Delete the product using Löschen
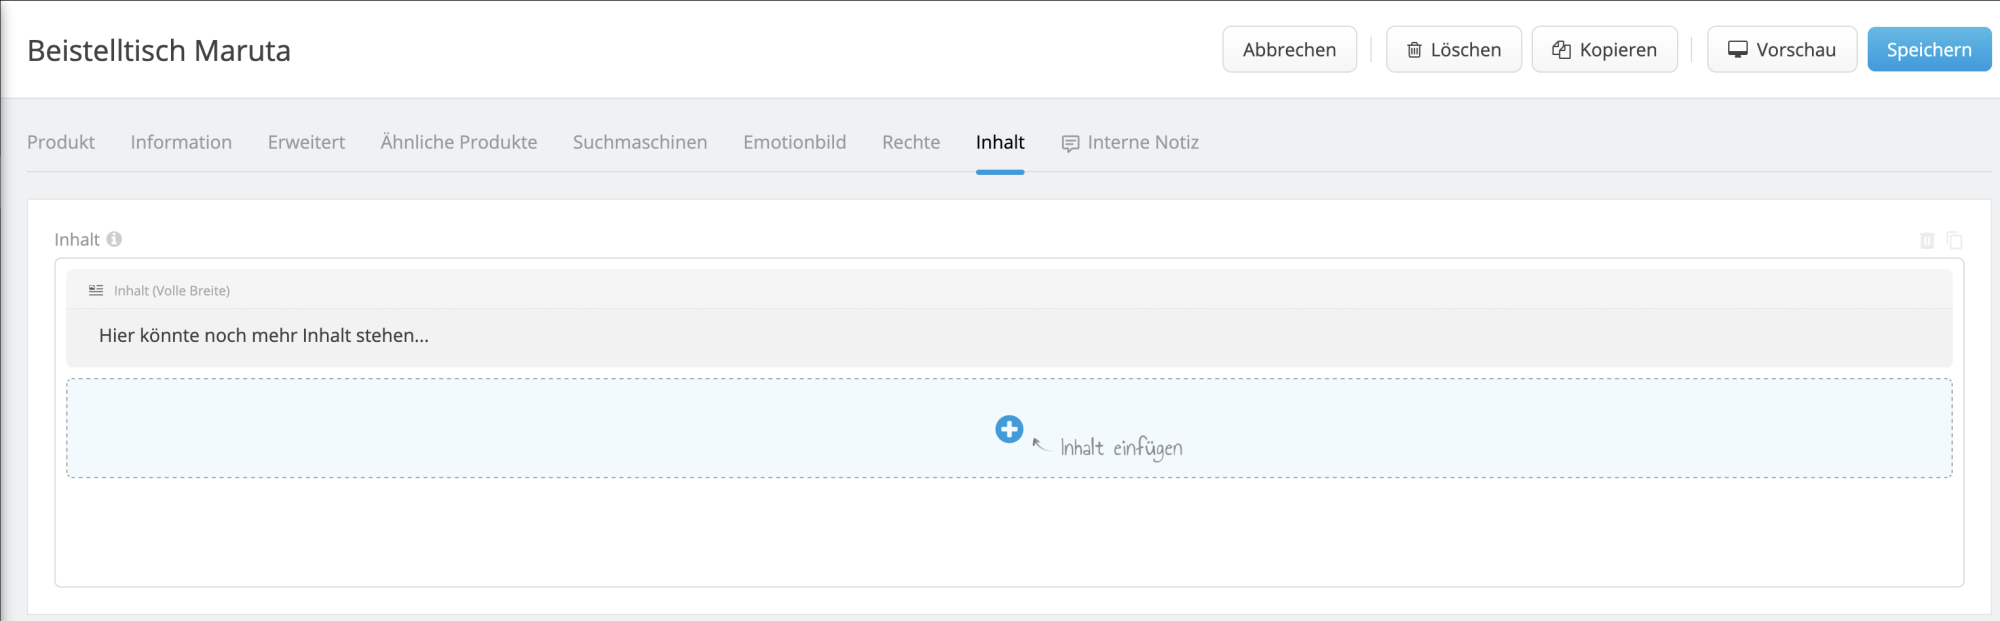Screen dimensions: 2000x621 1452,48
